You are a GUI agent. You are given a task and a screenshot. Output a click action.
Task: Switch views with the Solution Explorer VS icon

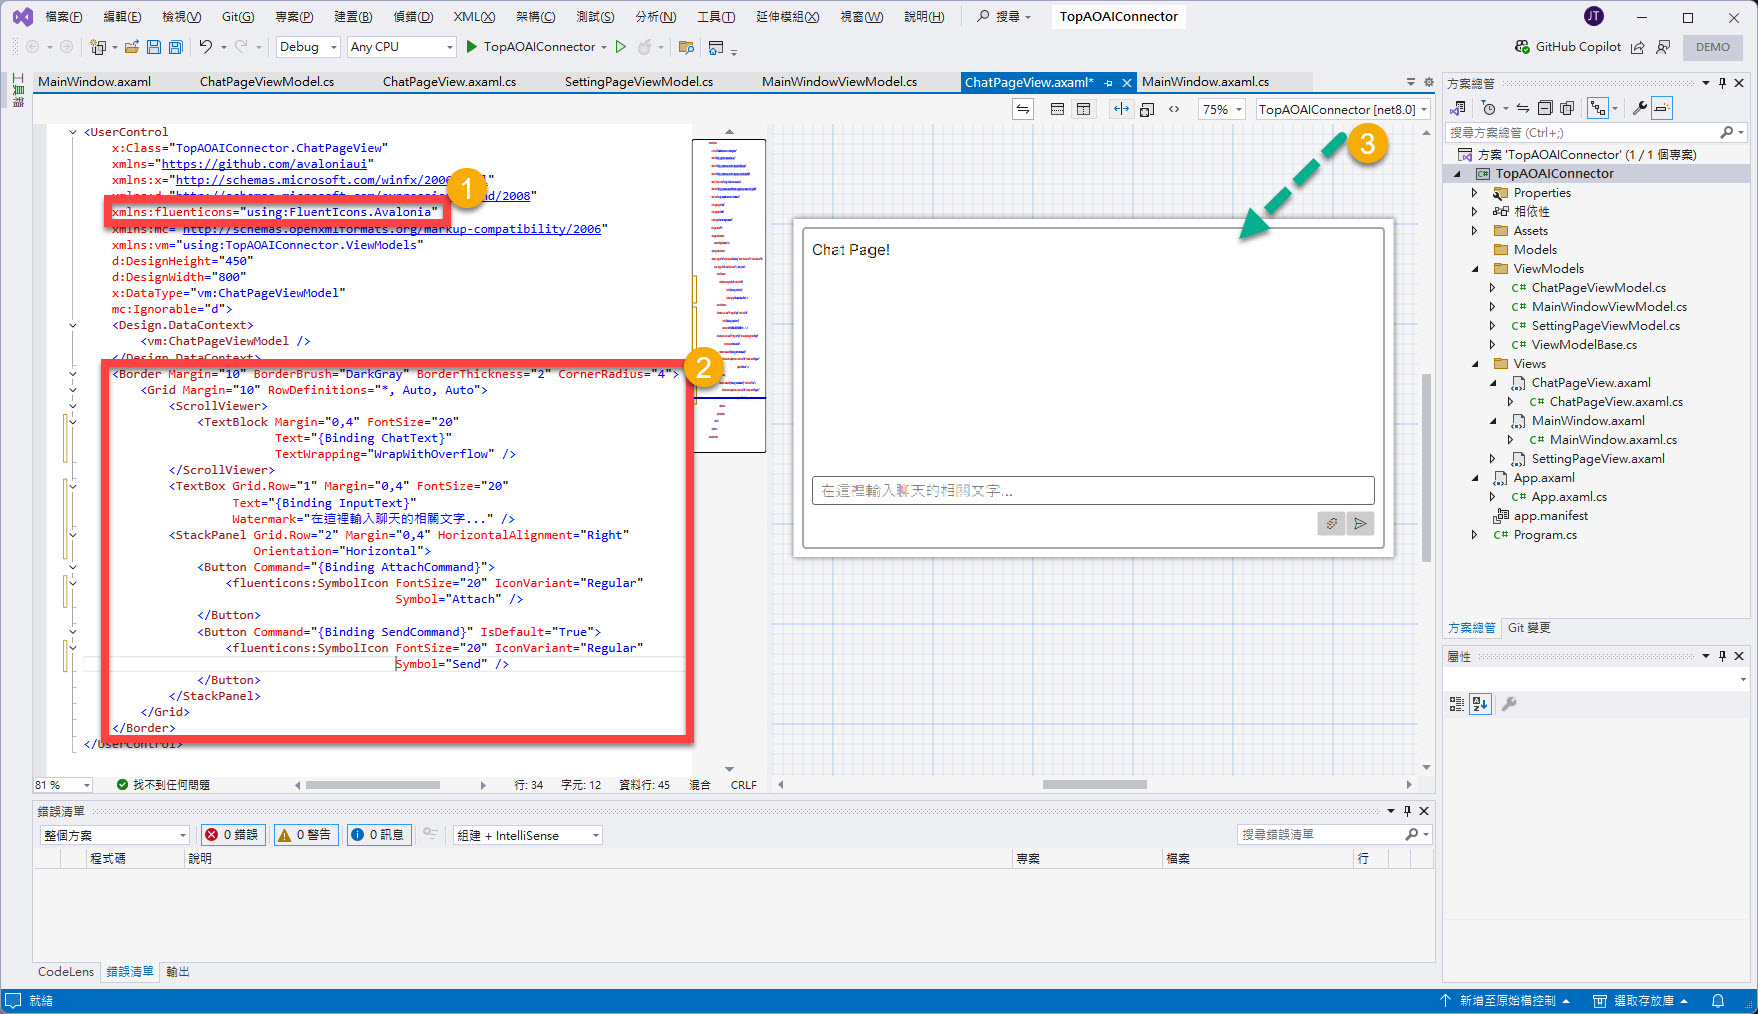[x=1458, y=108]
